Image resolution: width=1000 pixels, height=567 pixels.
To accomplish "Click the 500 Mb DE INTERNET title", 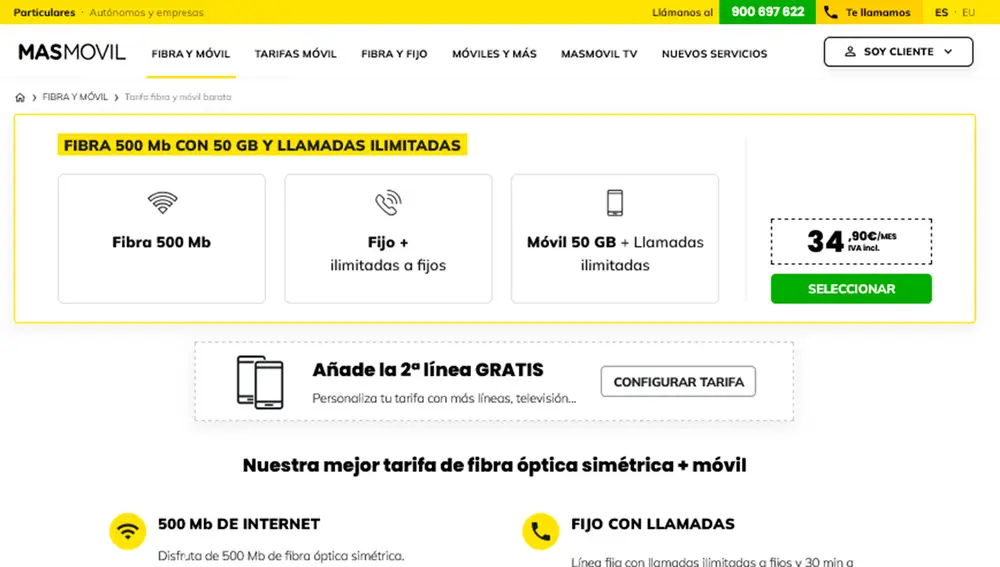I will 239,524.
